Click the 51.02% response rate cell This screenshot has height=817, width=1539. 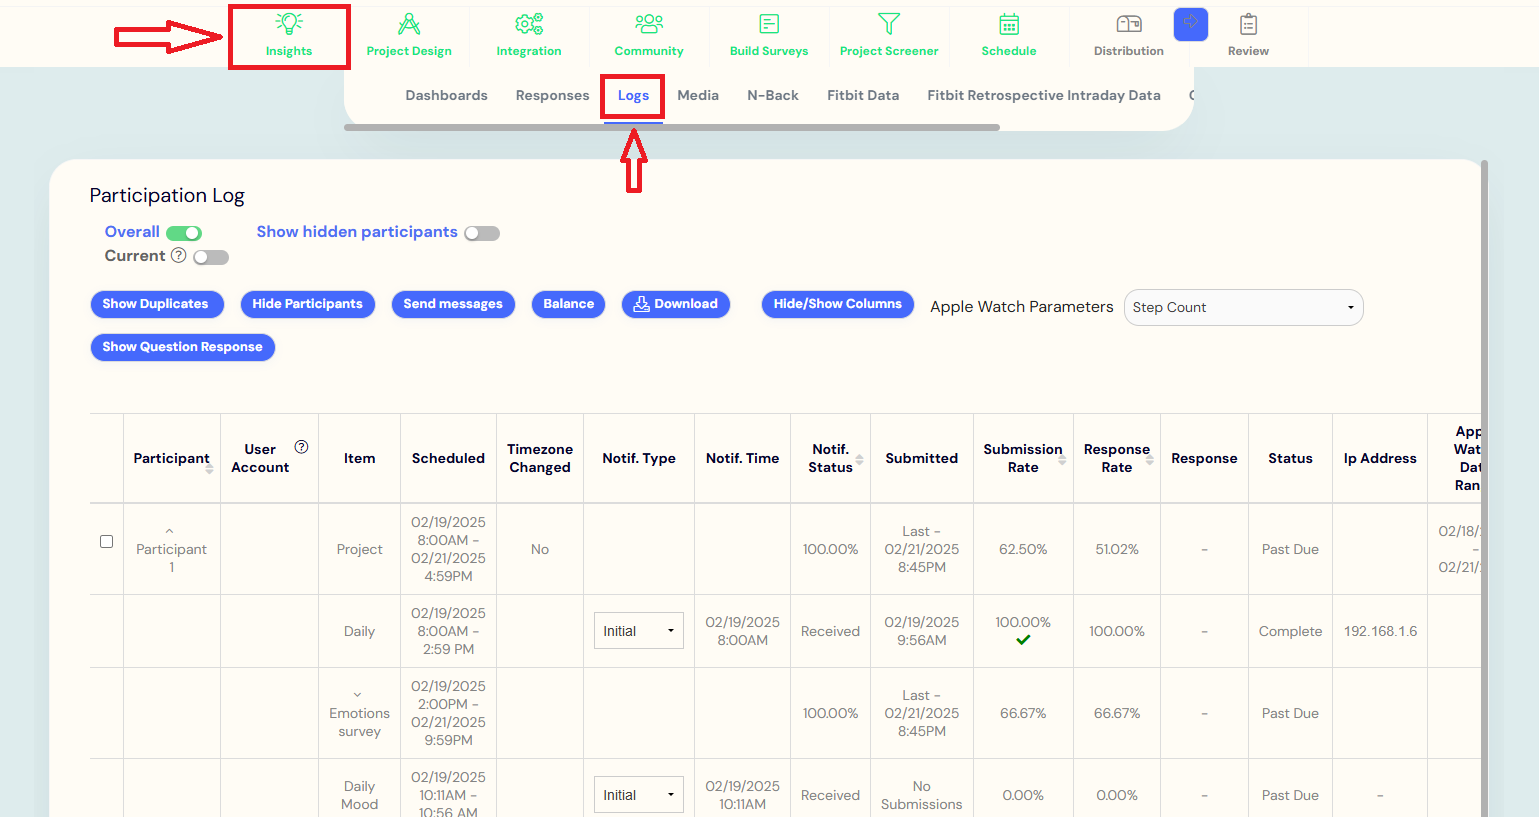[1117, 549]
